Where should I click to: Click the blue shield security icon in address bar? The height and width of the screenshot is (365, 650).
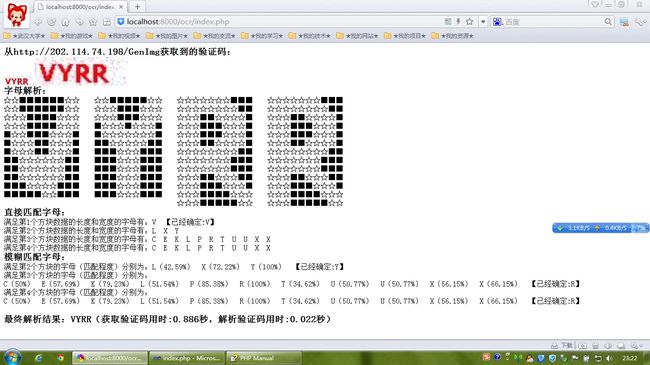point(121,22)
